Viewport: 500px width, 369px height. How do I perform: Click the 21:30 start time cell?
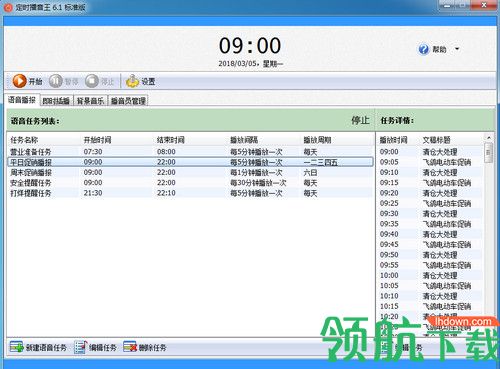(x=93, y=193)
